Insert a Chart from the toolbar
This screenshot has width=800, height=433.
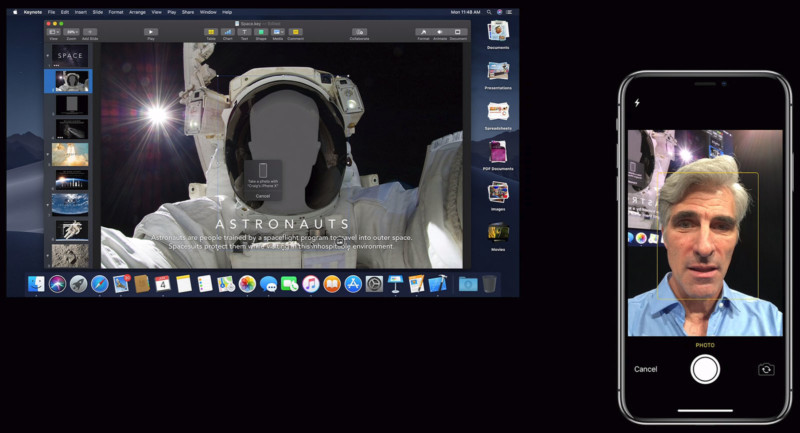[x=228, y=32]
